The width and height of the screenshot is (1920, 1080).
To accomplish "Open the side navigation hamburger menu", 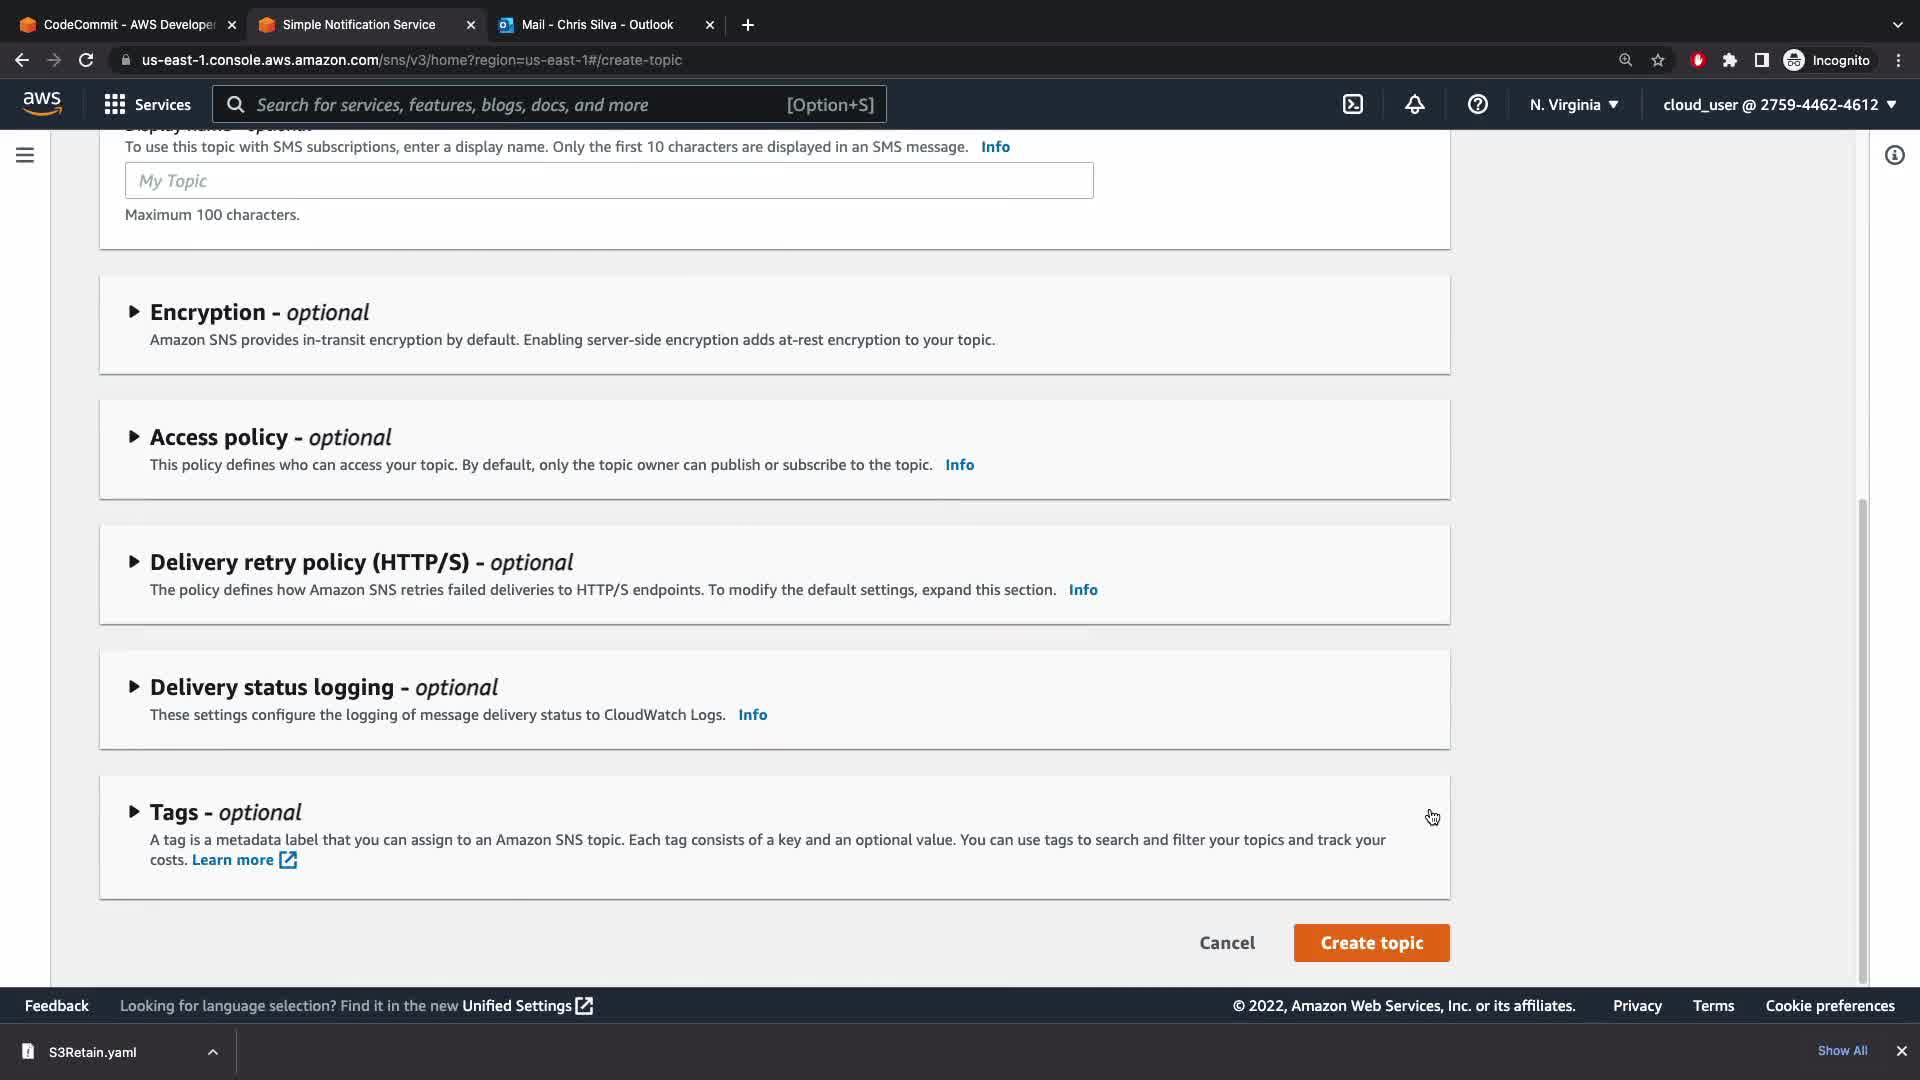I will coord(25,155).
